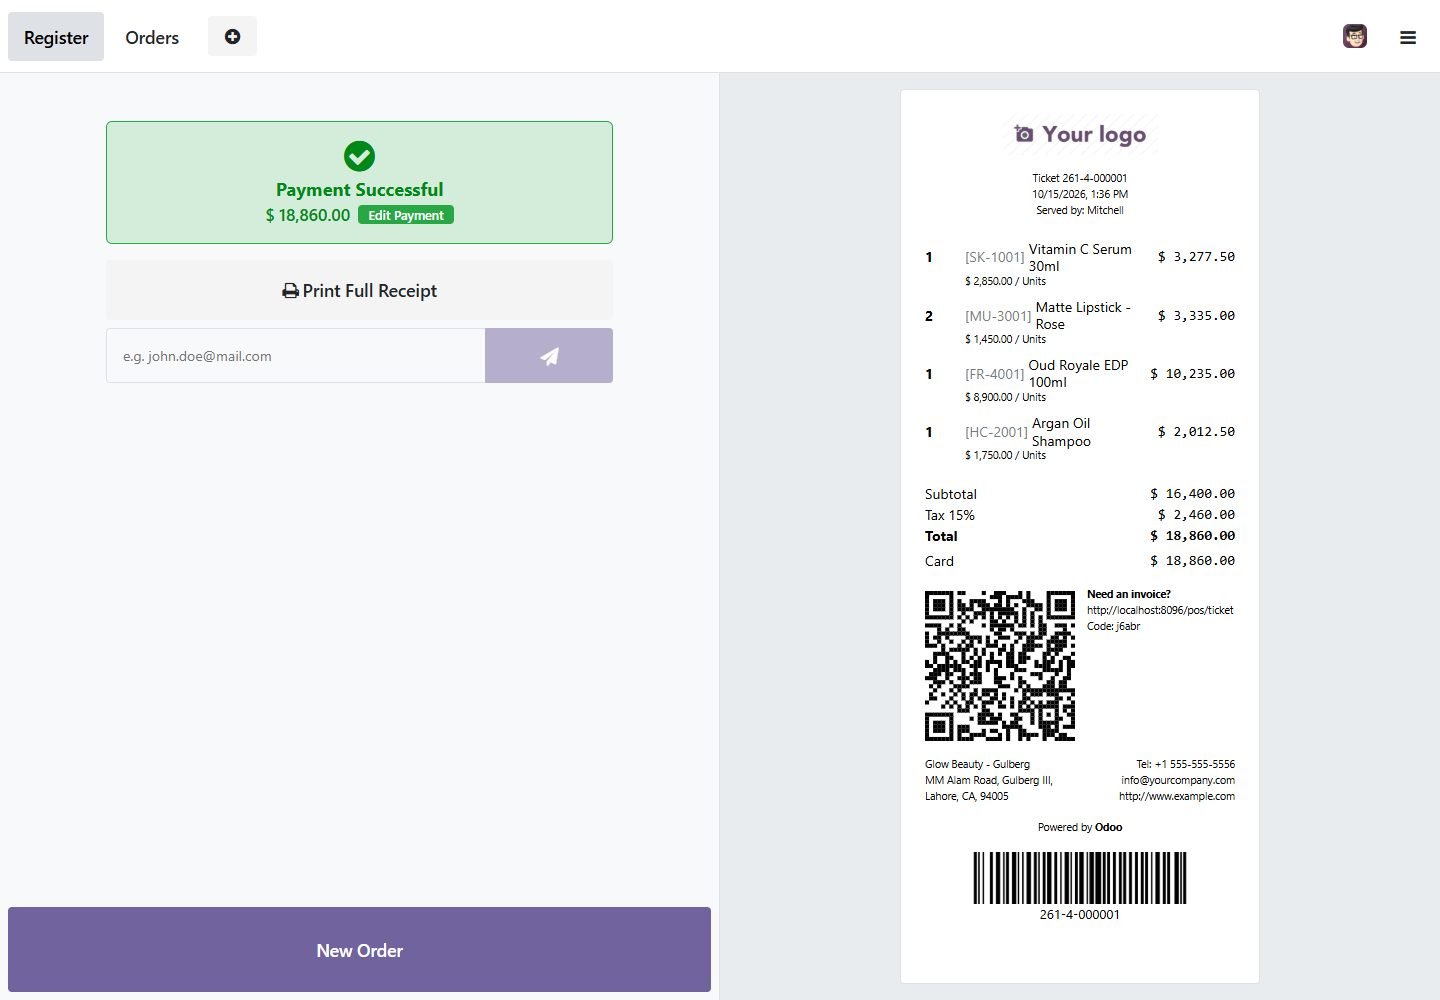Viewport: 1440px width, 1000px height.
Task: Click the Card payment label
Action: click(939, 561)
